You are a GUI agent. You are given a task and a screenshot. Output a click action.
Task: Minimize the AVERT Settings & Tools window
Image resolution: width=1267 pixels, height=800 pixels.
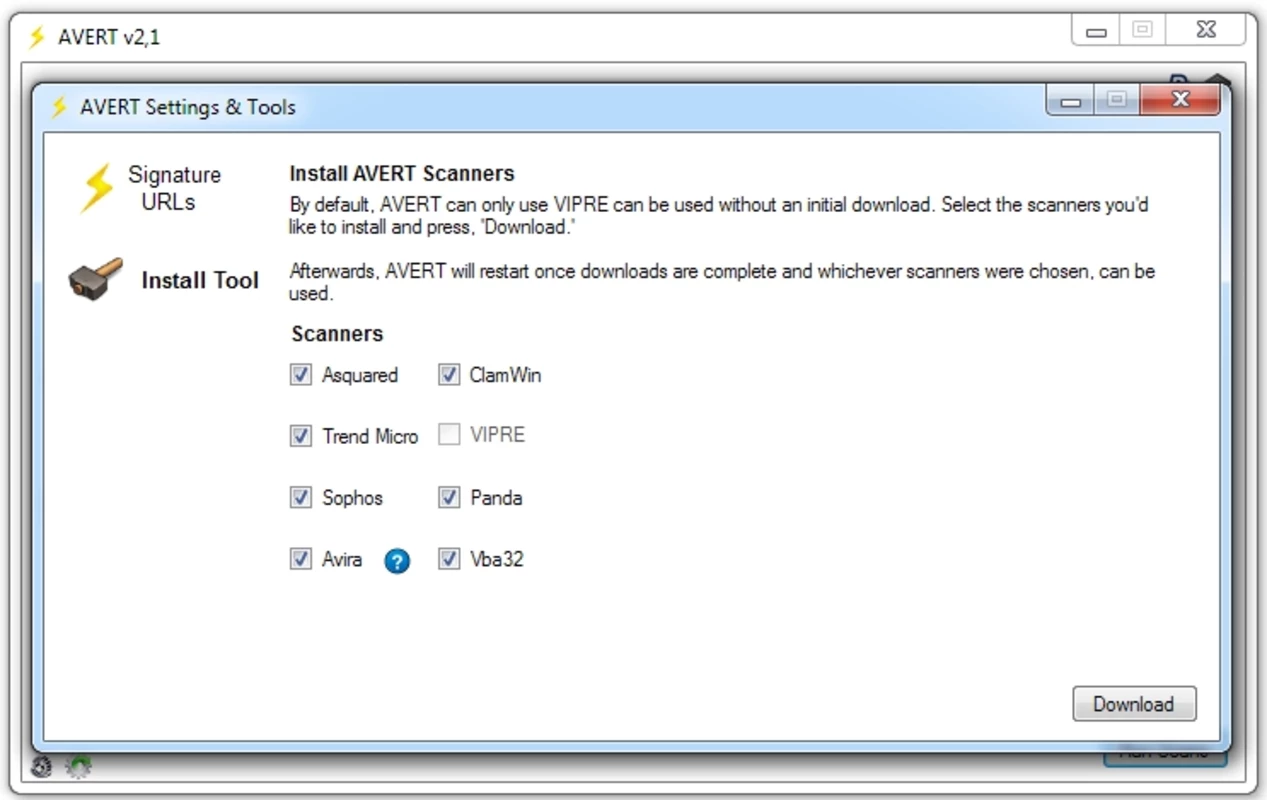pos(1071,99)
